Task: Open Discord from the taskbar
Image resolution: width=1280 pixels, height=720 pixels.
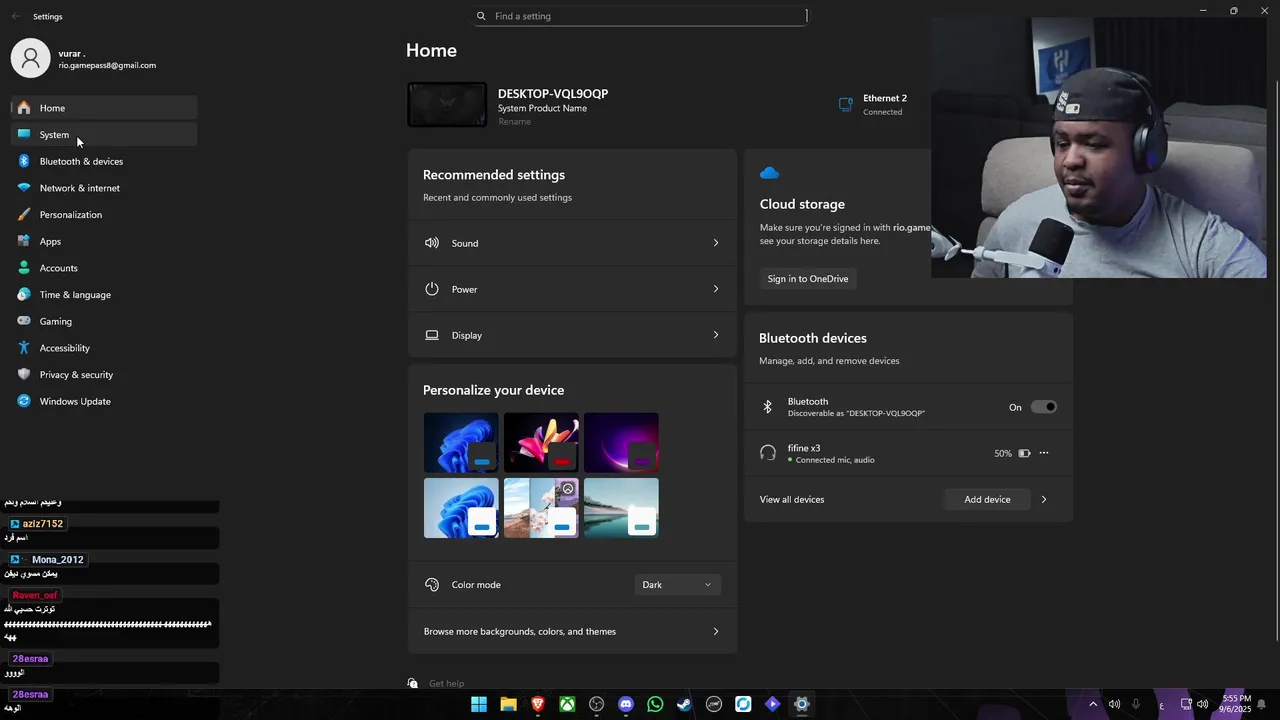Action: click(x=626, y=704)
